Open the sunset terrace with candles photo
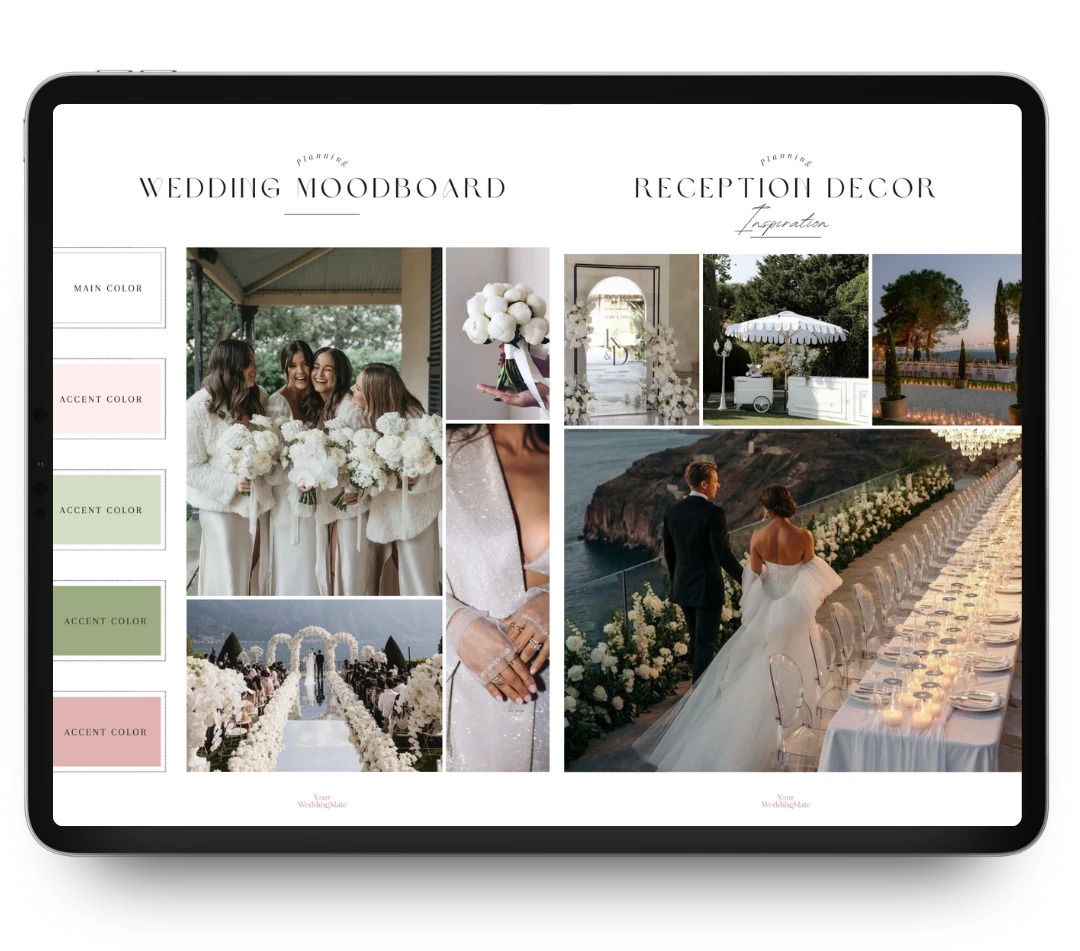Image resolution: width=1080 pixels, height=951 pixels. coord(946,339)
